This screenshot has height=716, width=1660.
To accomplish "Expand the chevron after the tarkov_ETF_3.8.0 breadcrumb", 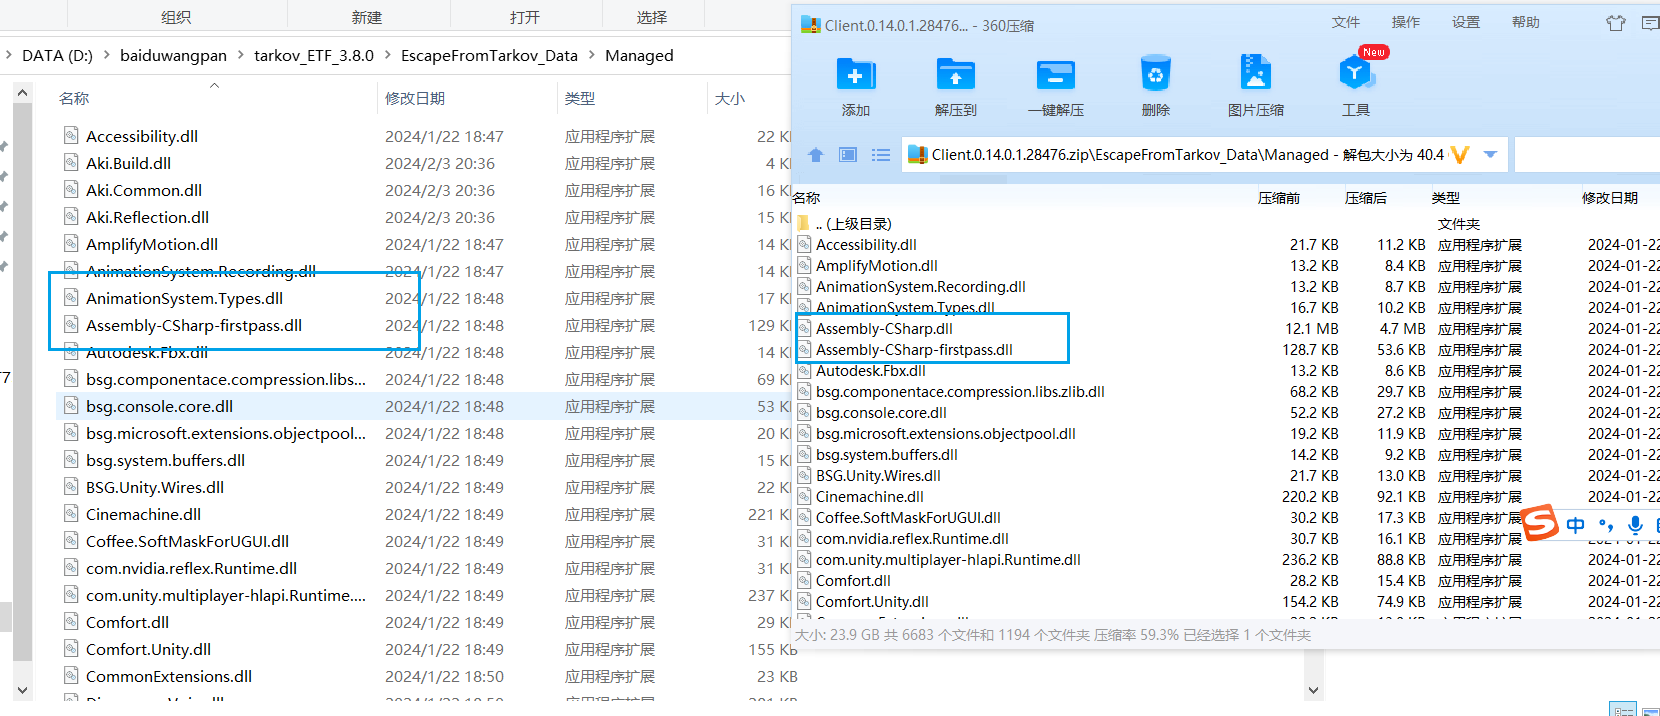I will click(387, 56).
